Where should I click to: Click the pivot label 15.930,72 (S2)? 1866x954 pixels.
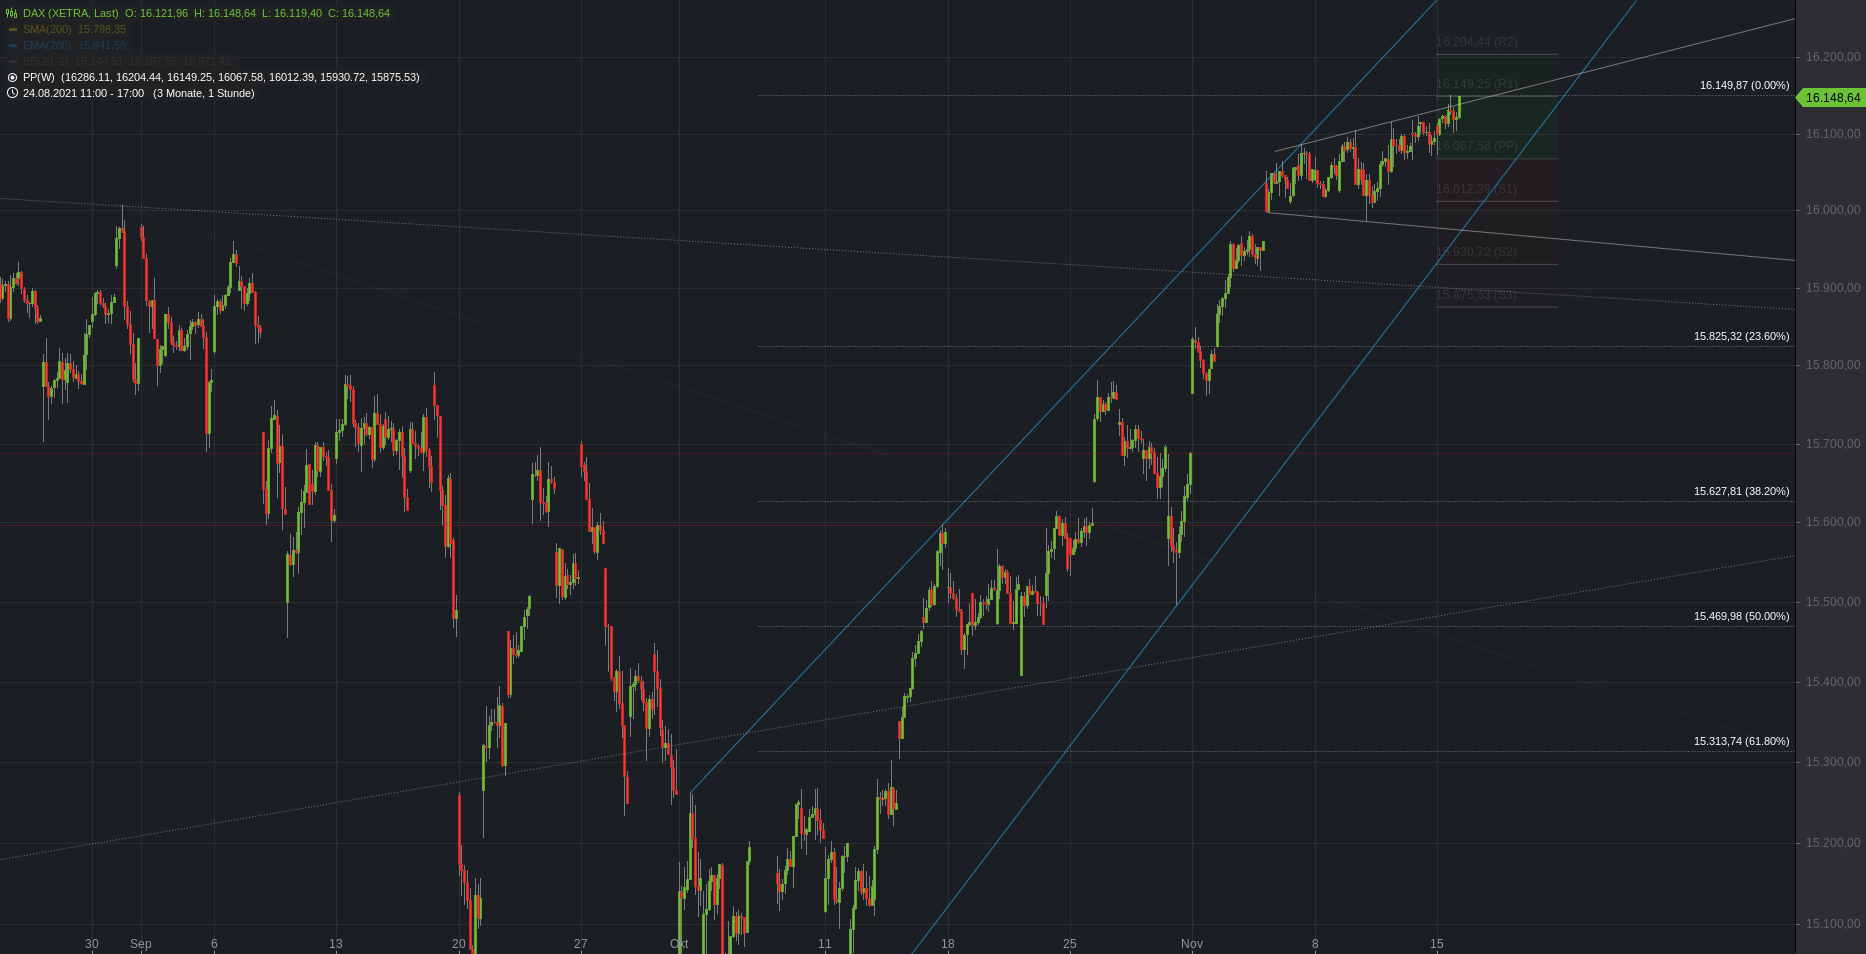pos(1476,252)
